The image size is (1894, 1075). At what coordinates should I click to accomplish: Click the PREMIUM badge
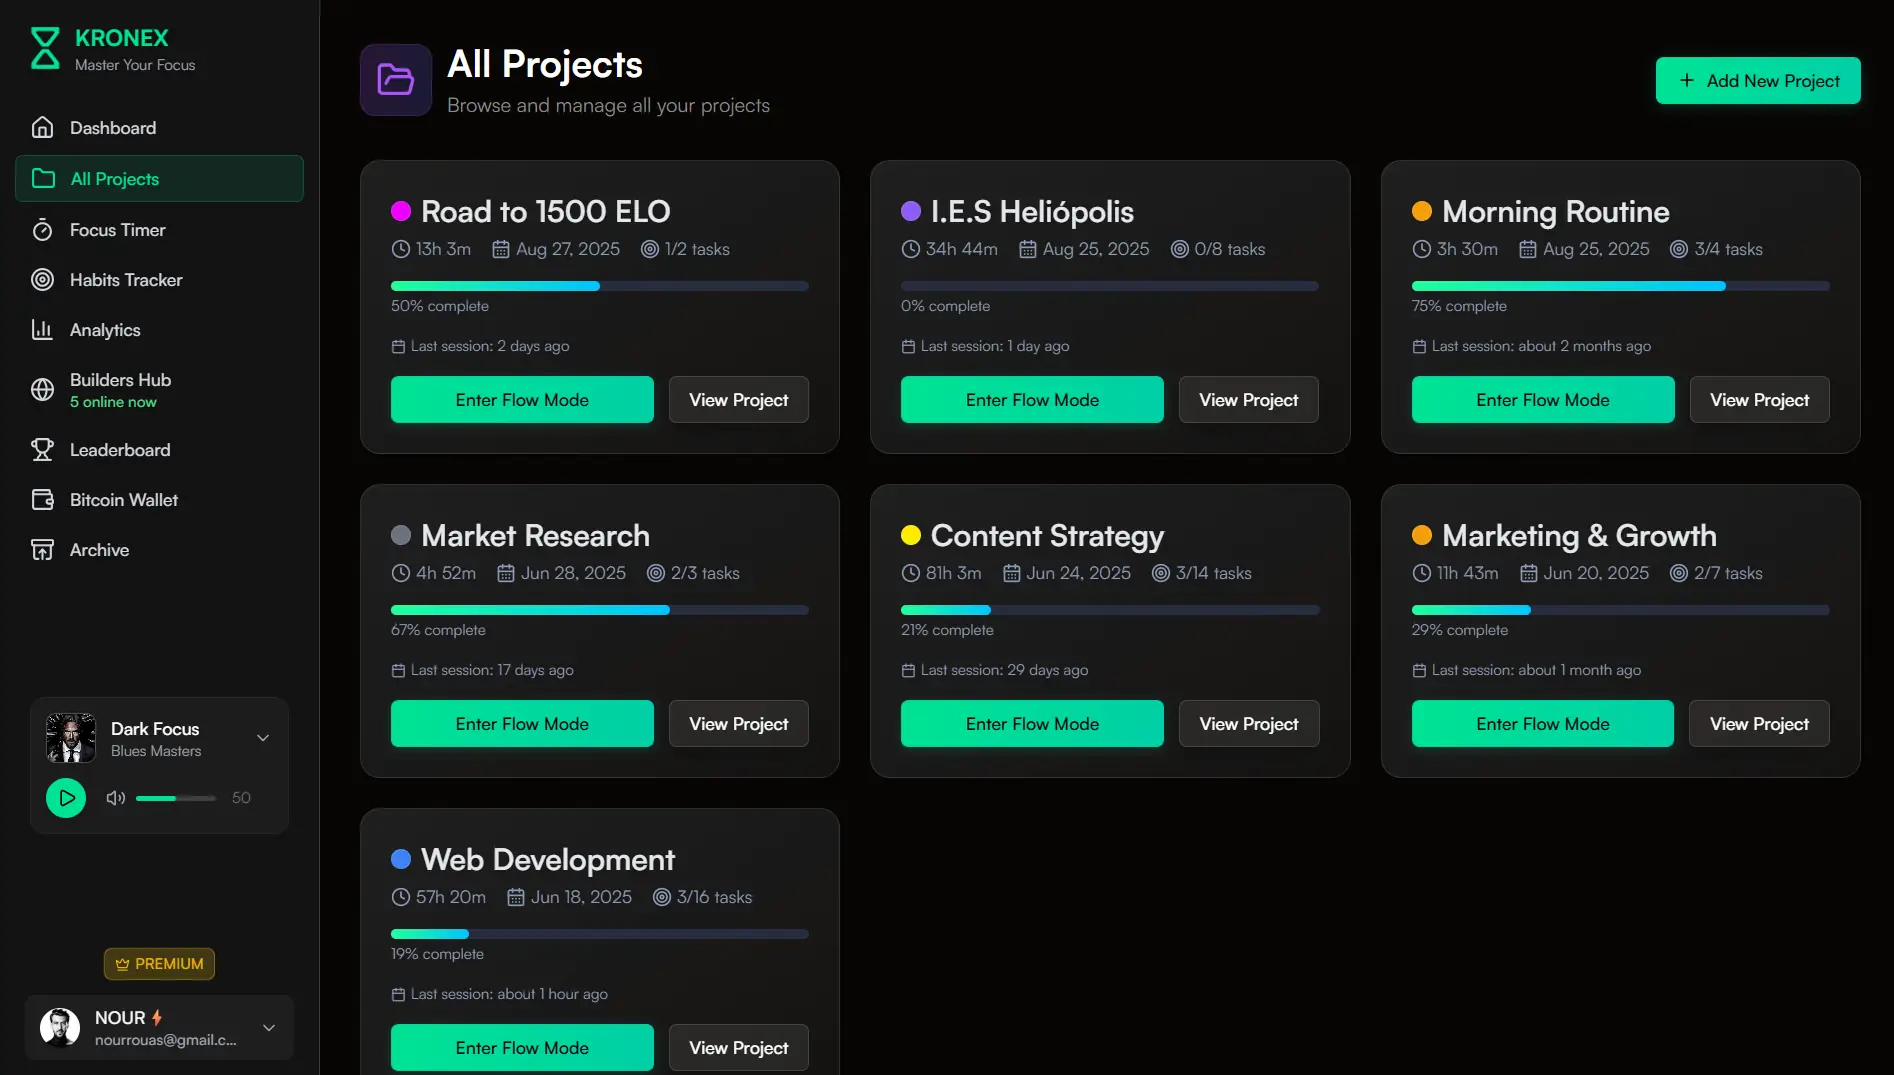(158, 963)
